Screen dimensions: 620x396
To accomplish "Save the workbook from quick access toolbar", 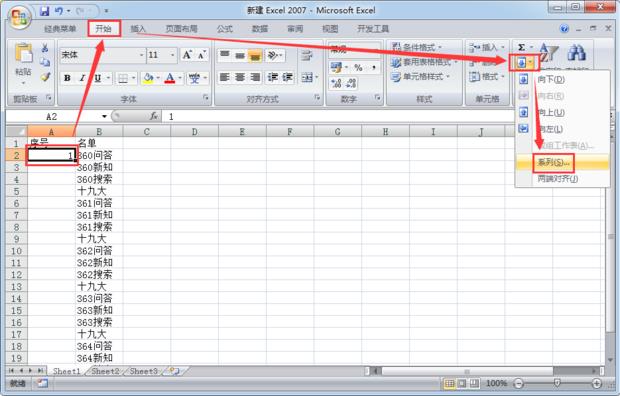I will point(45,11).
